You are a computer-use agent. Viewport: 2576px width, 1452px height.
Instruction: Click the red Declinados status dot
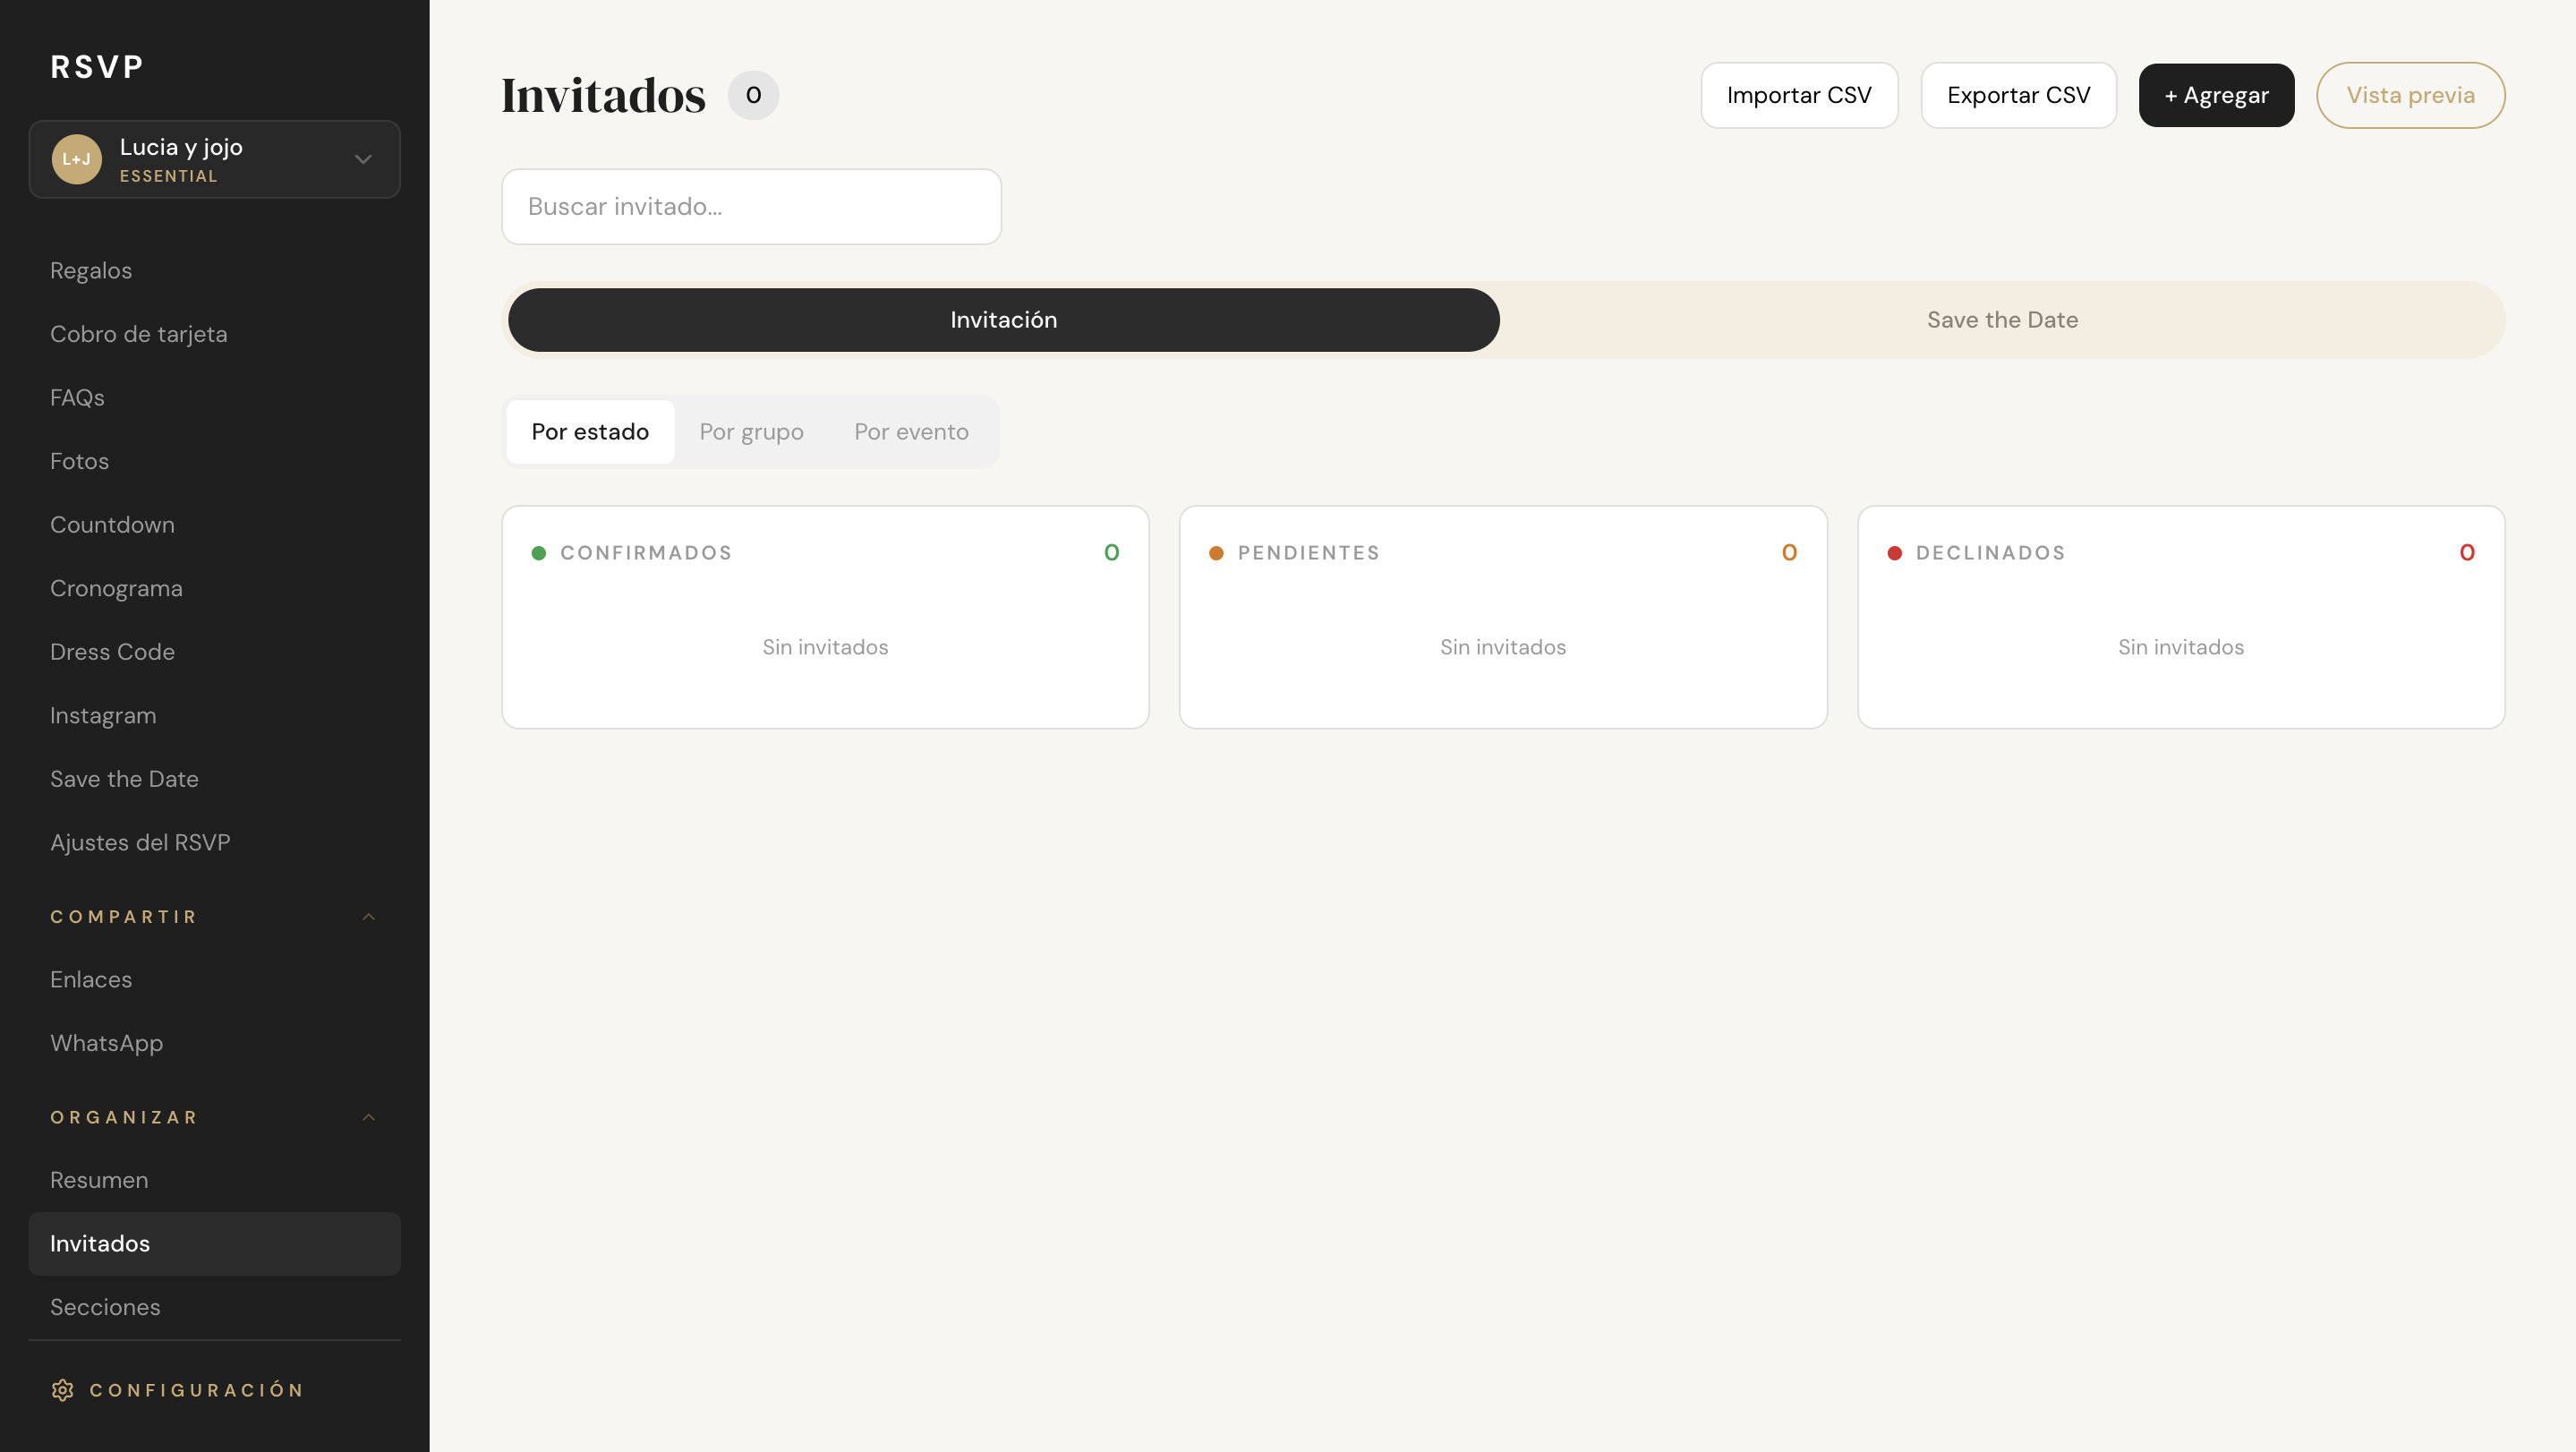1894,553
